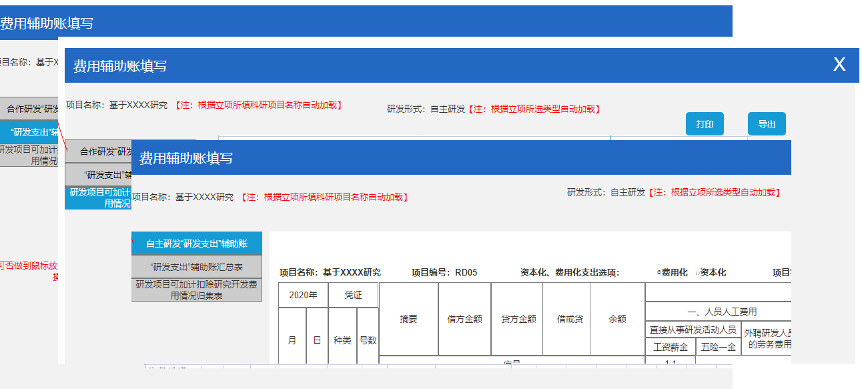862x389 pixels.
Task: Click the 五险一金 column header
Action: 719,347
